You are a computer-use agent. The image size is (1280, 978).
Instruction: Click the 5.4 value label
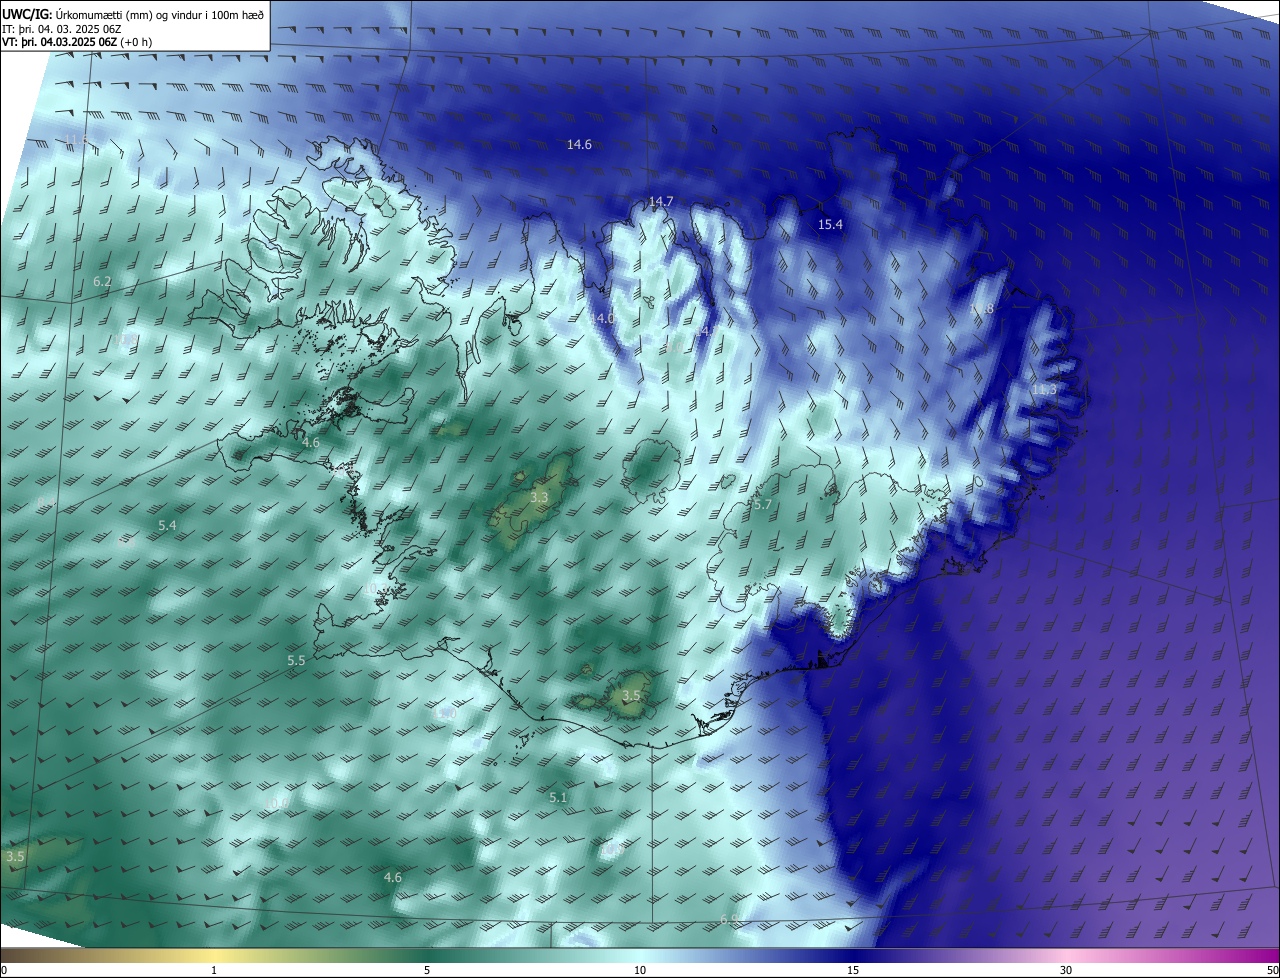pyautogui.click(x=167, y=526)
